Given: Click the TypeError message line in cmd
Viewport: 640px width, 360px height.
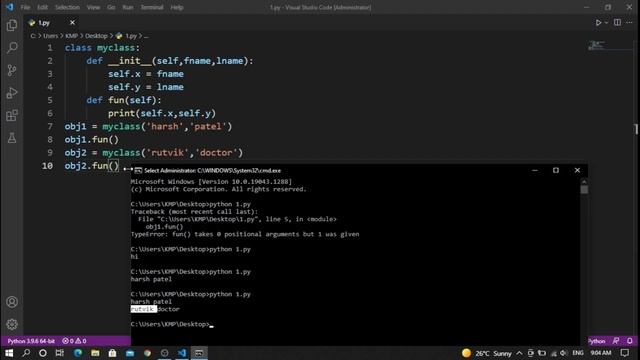Looking at the screenshot, I should (x=245, y=234).
